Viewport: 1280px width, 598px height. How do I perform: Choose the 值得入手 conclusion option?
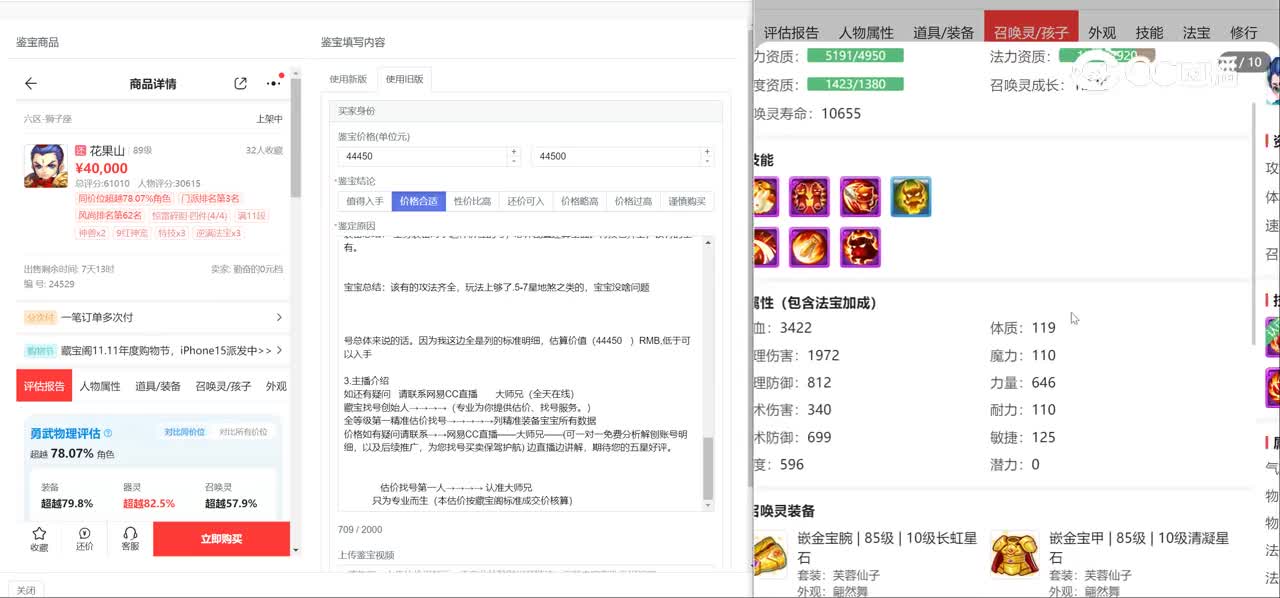click(364, 201)
